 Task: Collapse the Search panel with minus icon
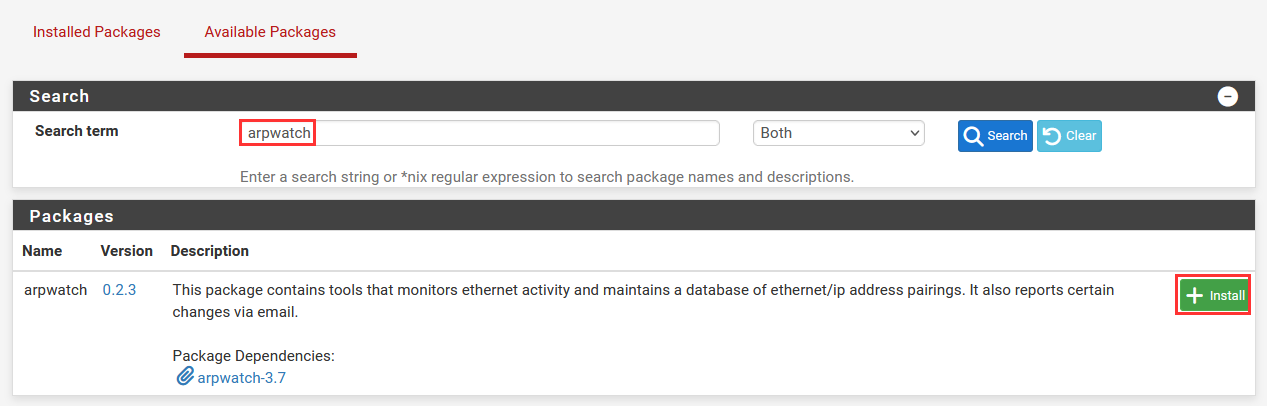click(1227, 97)
